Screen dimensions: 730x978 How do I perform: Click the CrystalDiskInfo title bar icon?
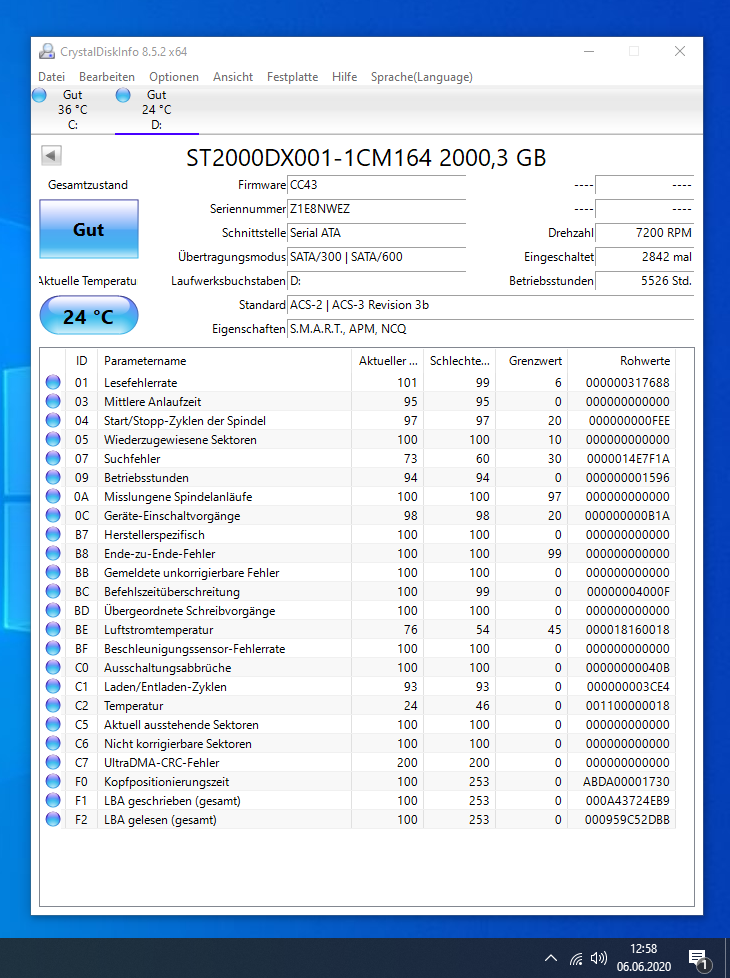(46, 52)
